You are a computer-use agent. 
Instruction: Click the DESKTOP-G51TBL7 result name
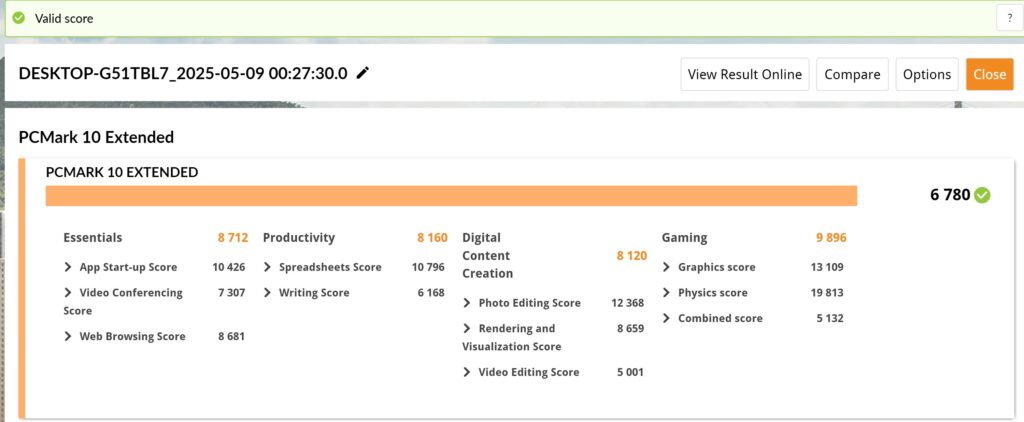click(x=183, y=73)
